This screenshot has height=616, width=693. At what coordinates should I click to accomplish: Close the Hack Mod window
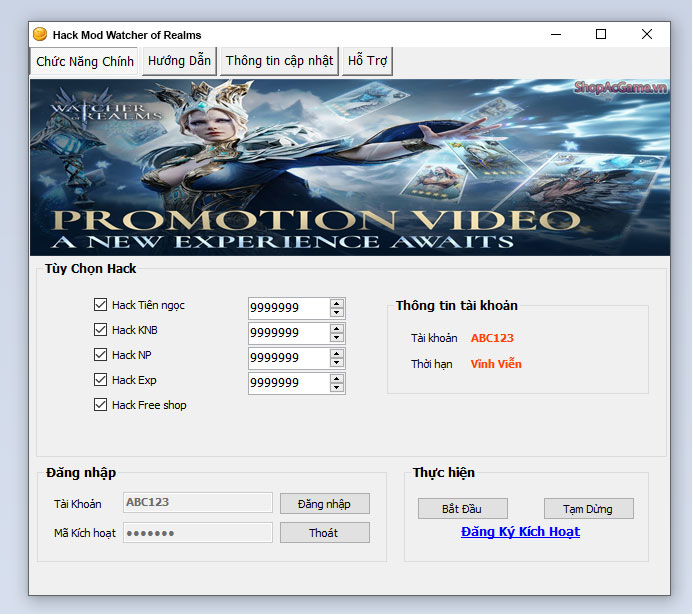[x=647, y=34]
